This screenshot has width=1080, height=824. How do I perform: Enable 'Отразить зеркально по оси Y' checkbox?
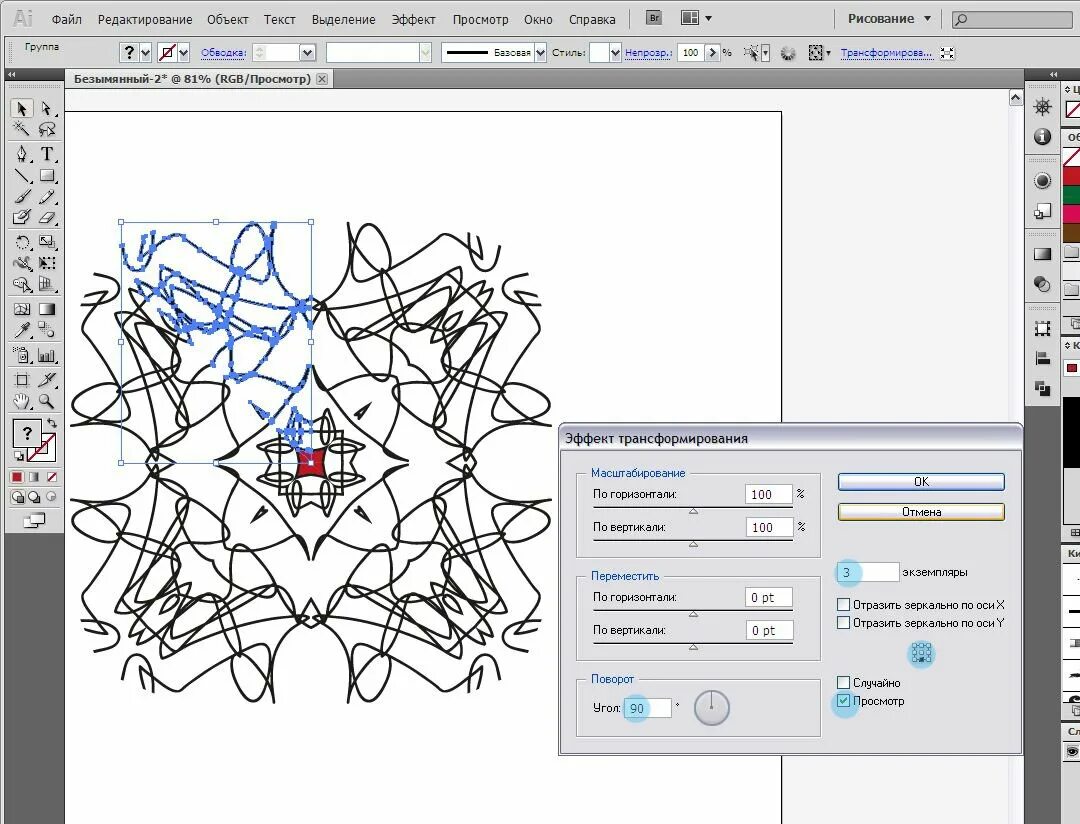pyautogui.click(x=843, y=623)
